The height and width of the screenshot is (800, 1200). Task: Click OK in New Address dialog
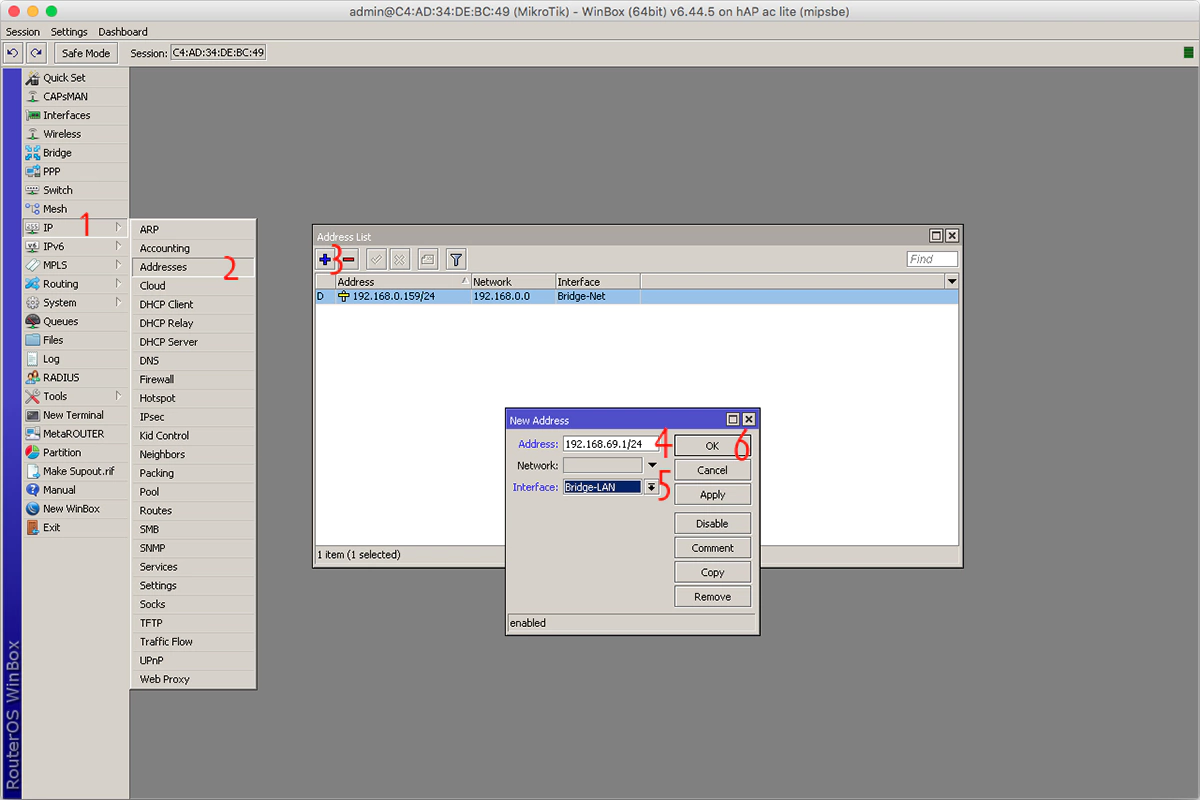click(712, 446)
